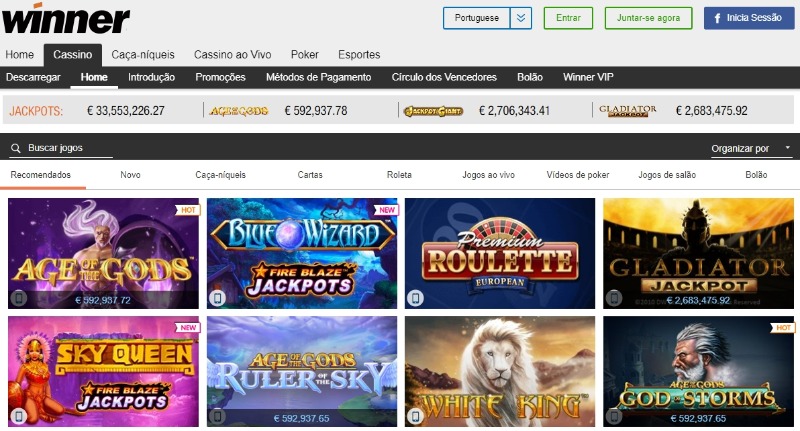Open the White King game thumbnail
The image size is (800, 431).
pyautogui.click(x=500, y=371)
